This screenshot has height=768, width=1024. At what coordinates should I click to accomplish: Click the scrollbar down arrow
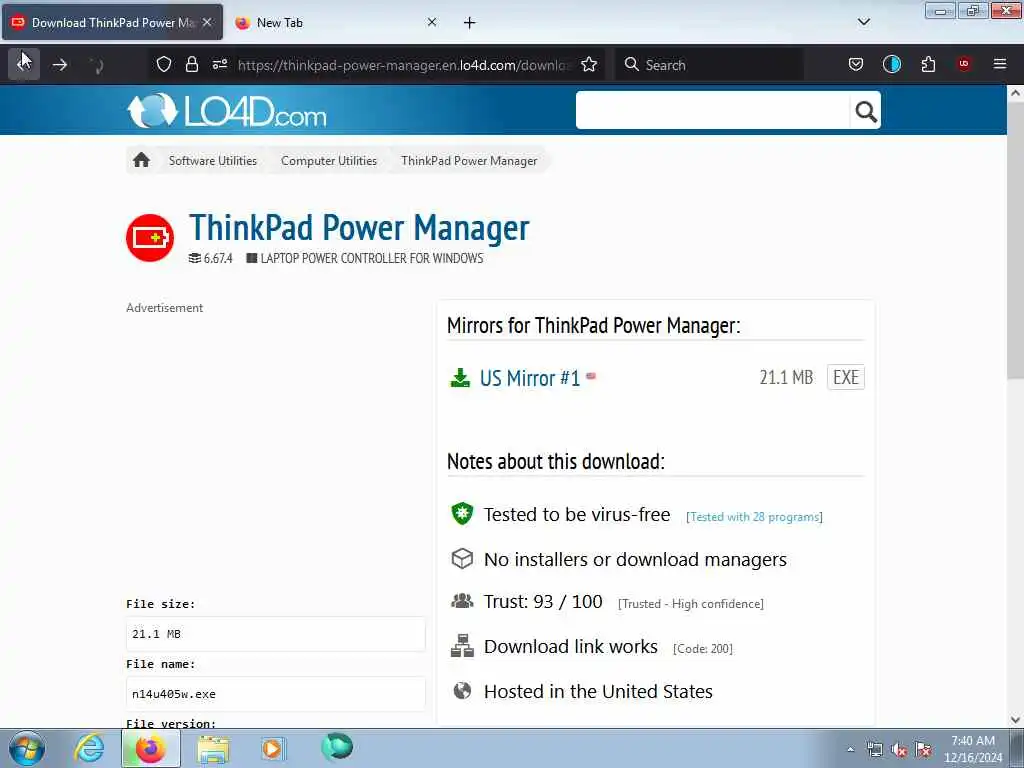(x=1015, y=720)
